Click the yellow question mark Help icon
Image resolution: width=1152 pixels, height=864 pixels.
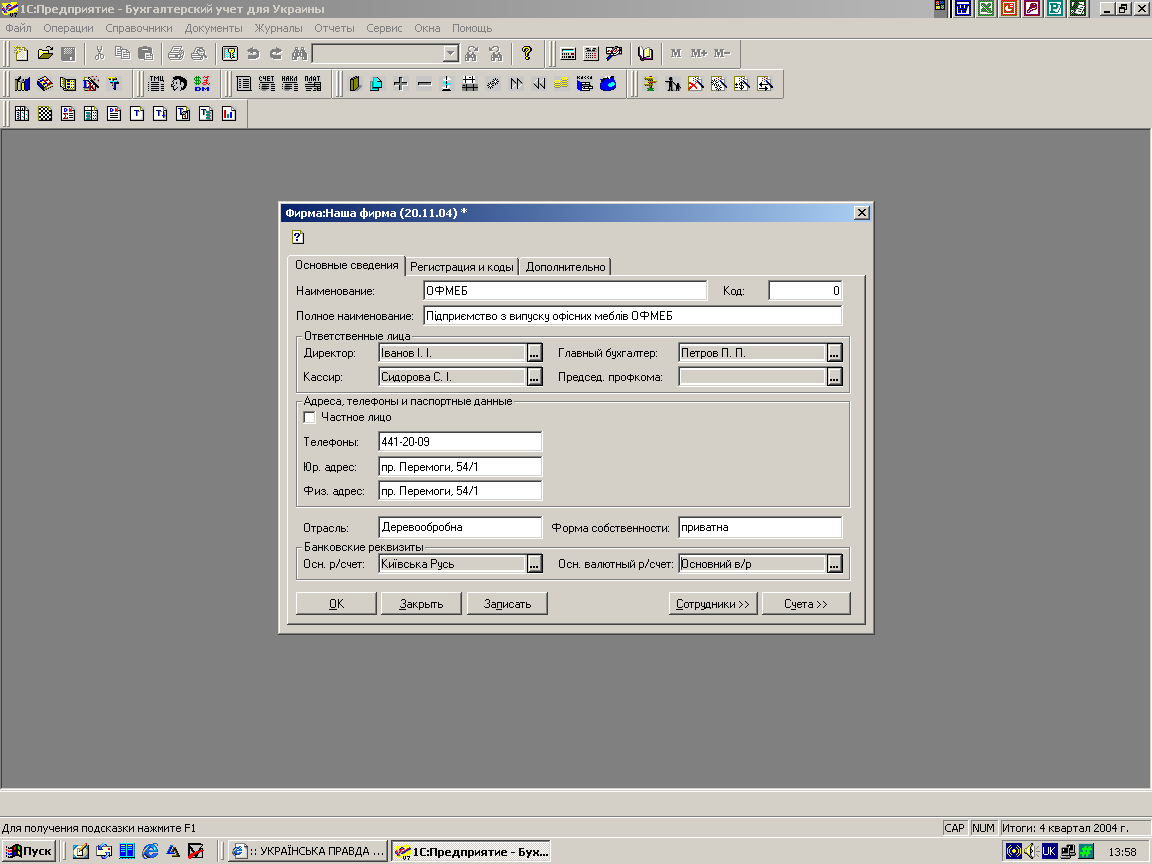[x=527, y=54]
